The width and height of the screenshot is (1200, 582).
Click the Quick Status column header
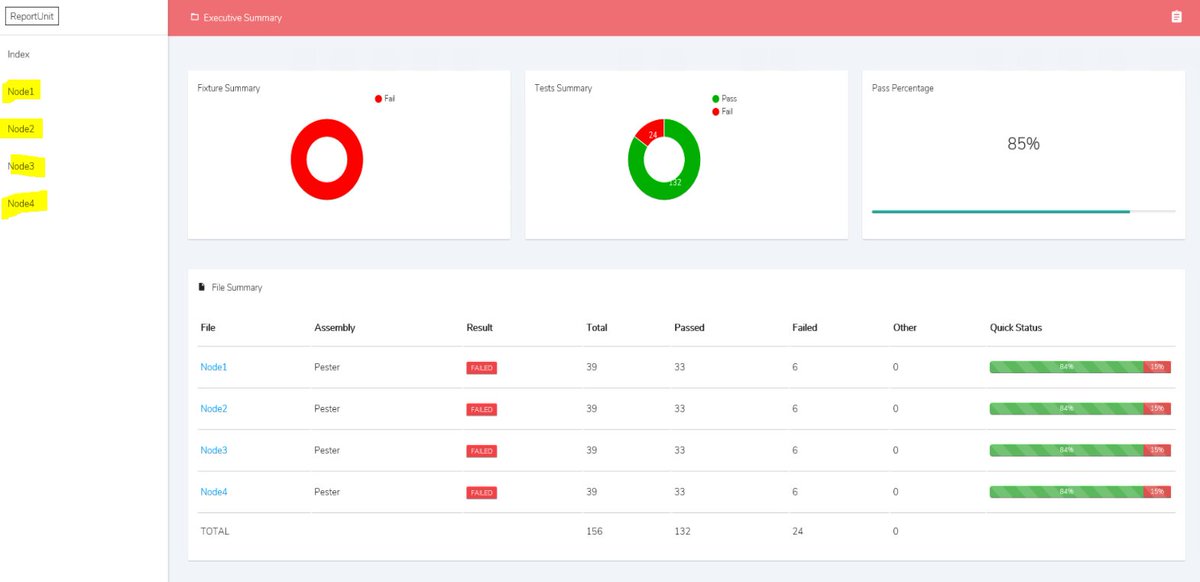tap(1016, 327)
